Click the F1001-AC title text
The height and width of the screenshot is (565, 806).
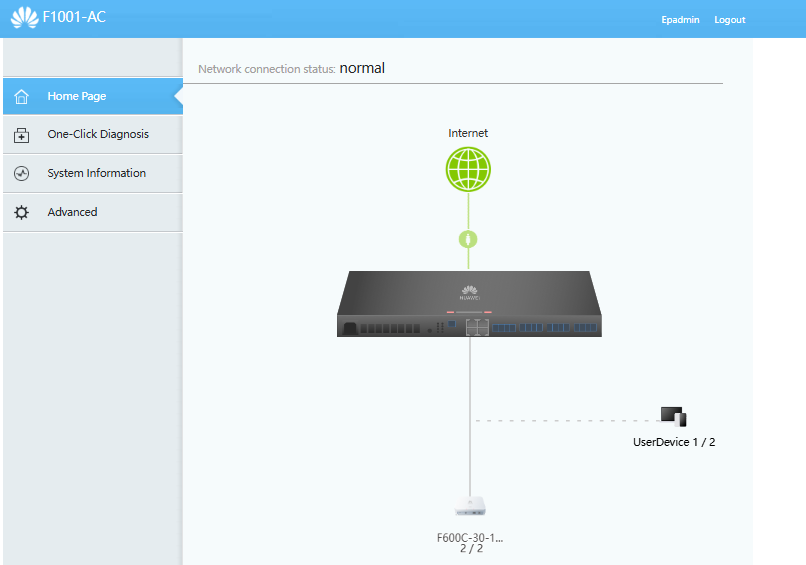point(74,17)
